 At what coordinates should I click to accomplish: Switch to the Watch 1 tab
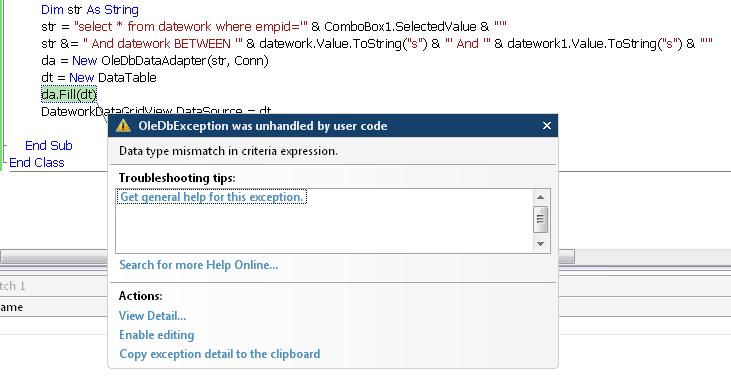(x=13, y=286)
